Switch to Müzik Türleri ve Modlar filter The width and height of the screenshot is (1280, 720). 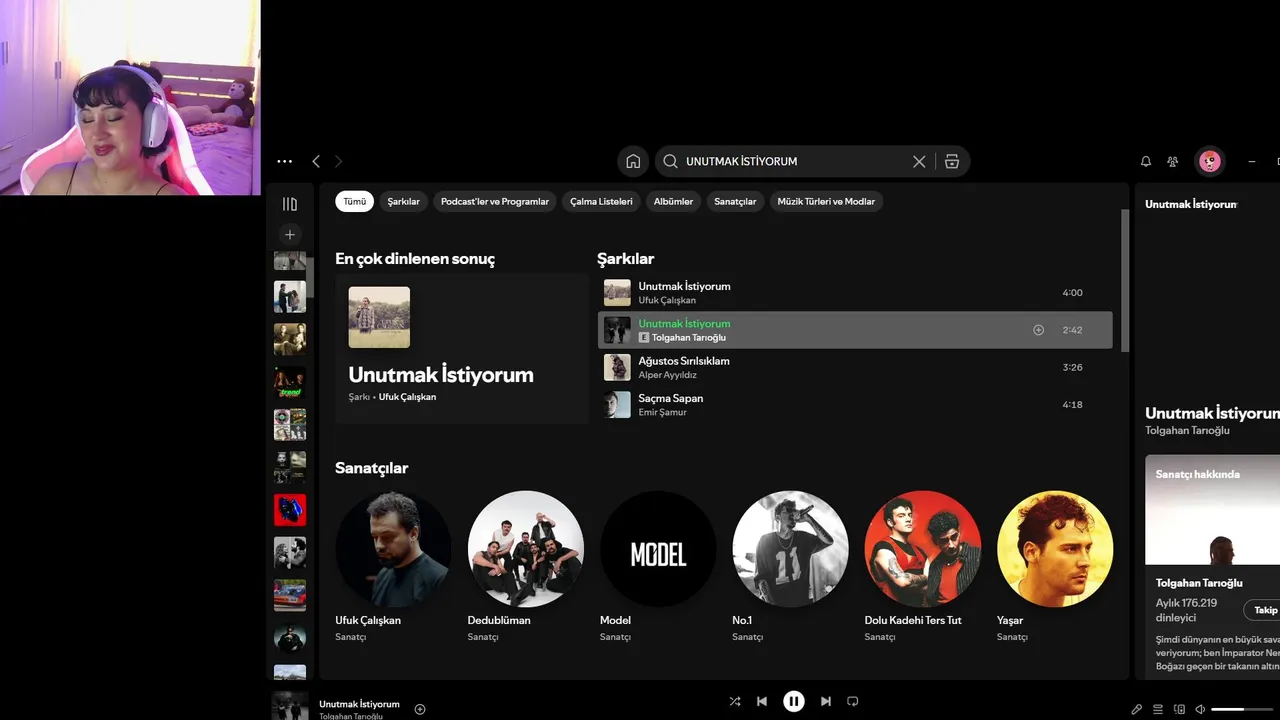826,201
